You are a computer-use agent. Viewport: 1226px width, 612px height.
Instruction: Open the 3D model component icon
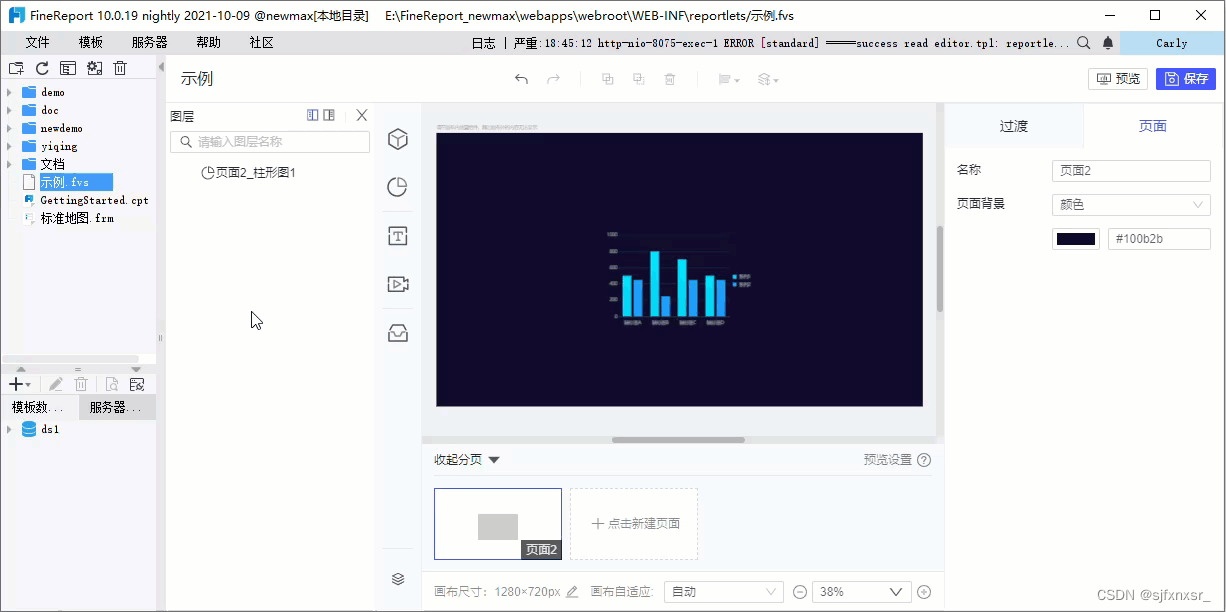click(x=398, y=139)
